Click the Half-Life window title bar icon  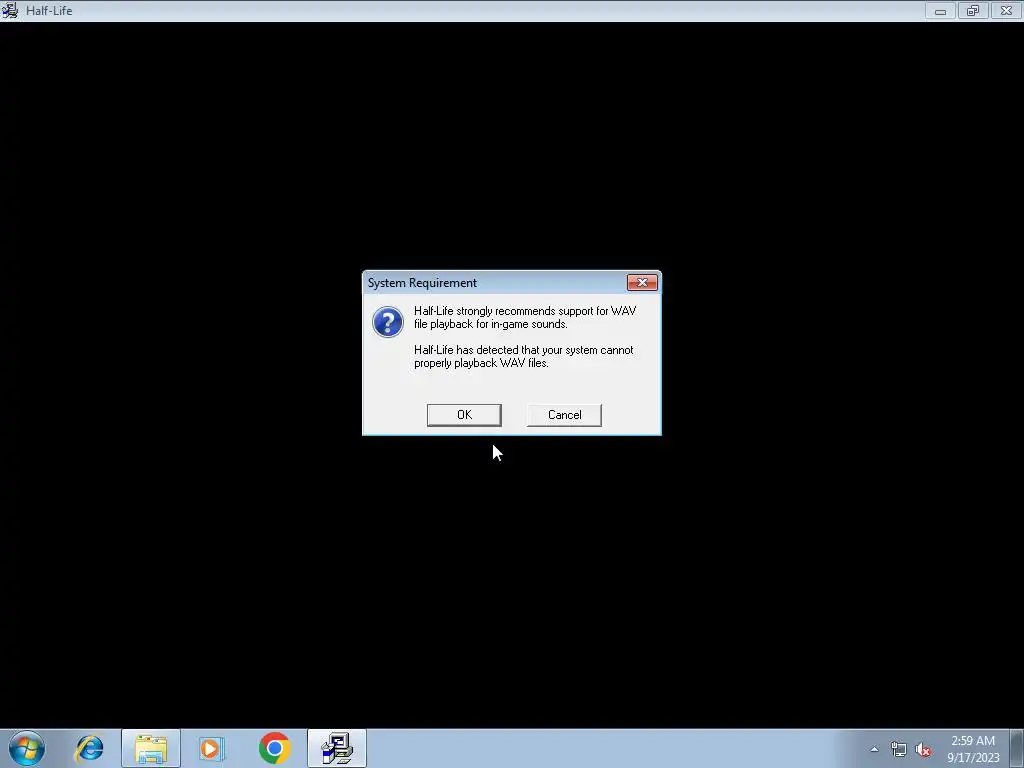10,10
